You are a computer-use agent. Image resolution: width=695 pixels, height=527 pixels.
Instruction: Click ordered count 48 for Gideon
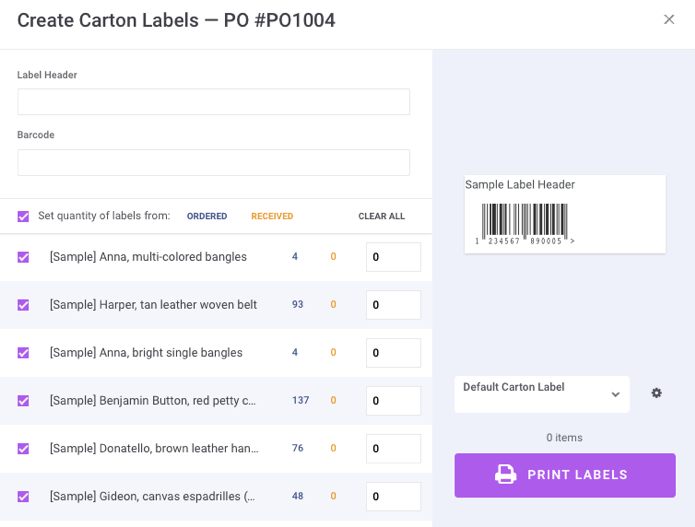297,496
